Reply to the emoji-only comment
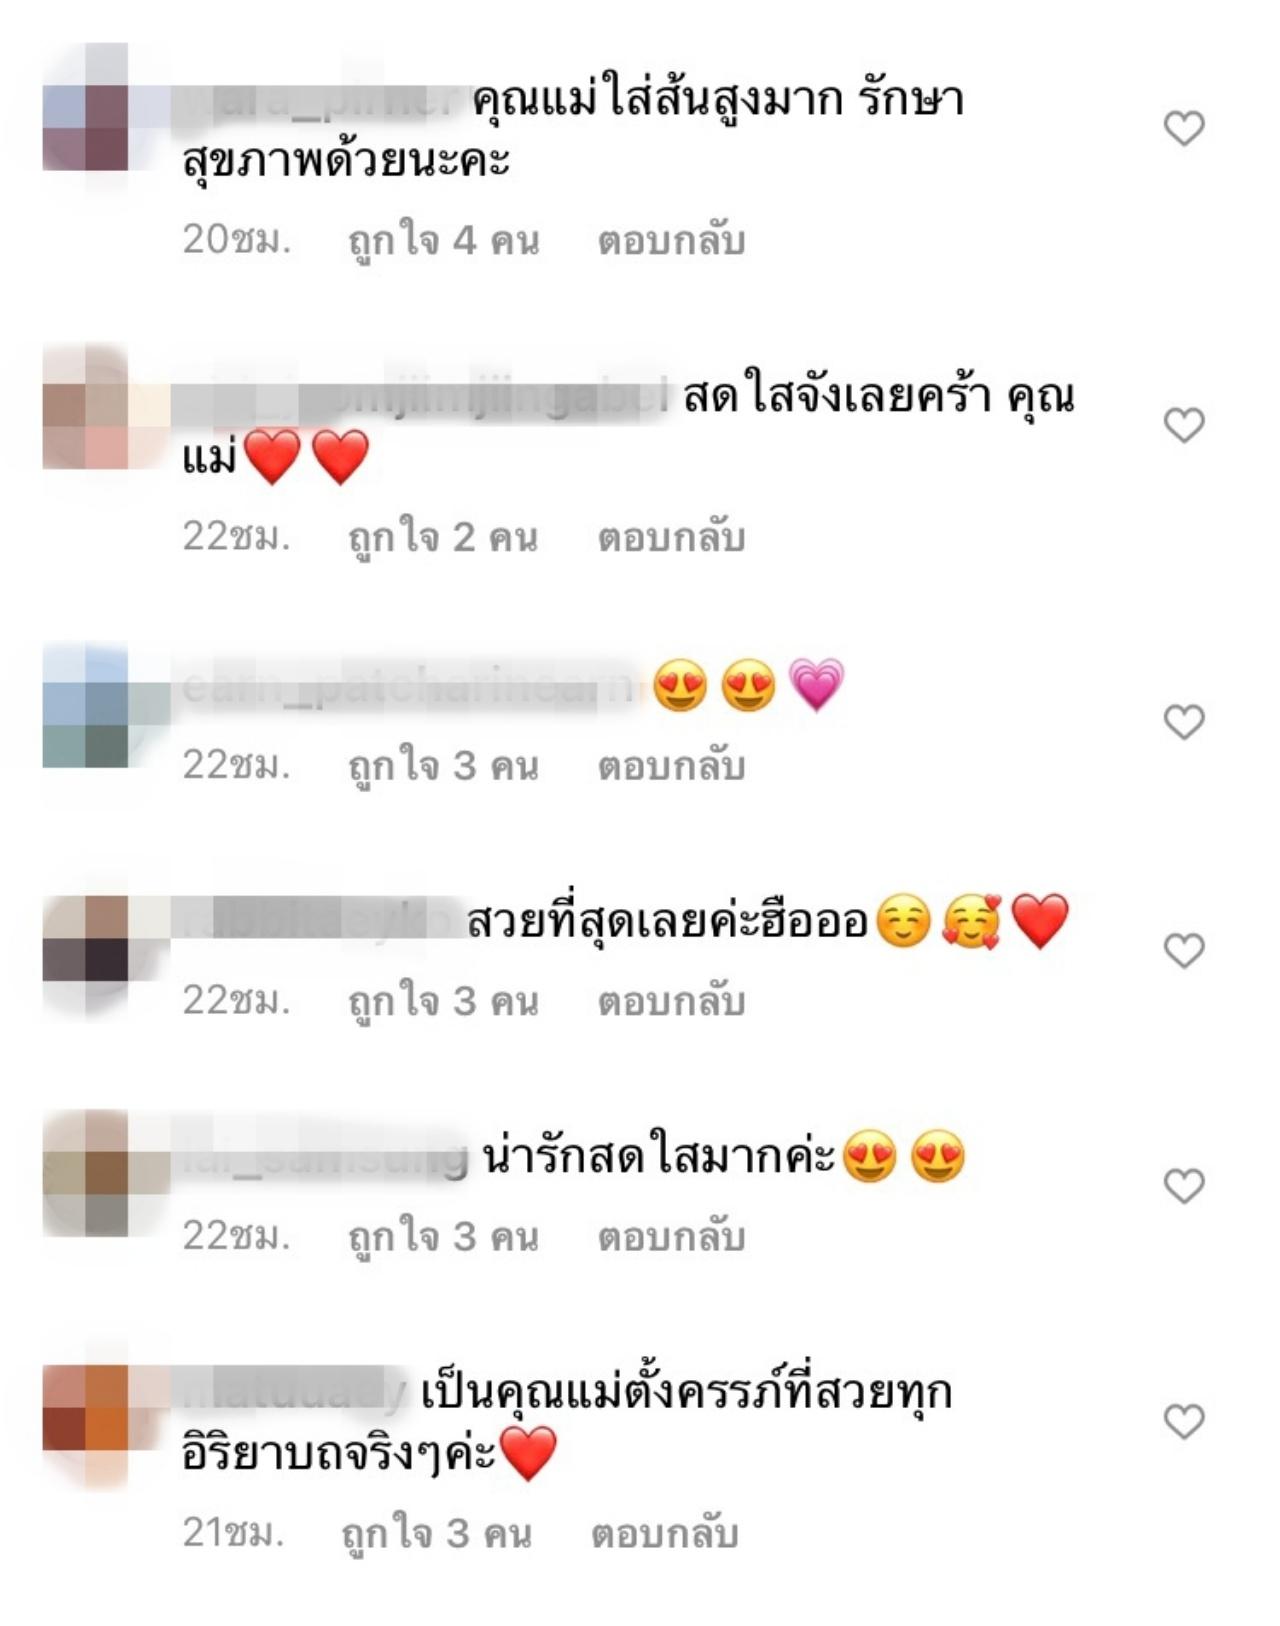 [x=671, y=766]
